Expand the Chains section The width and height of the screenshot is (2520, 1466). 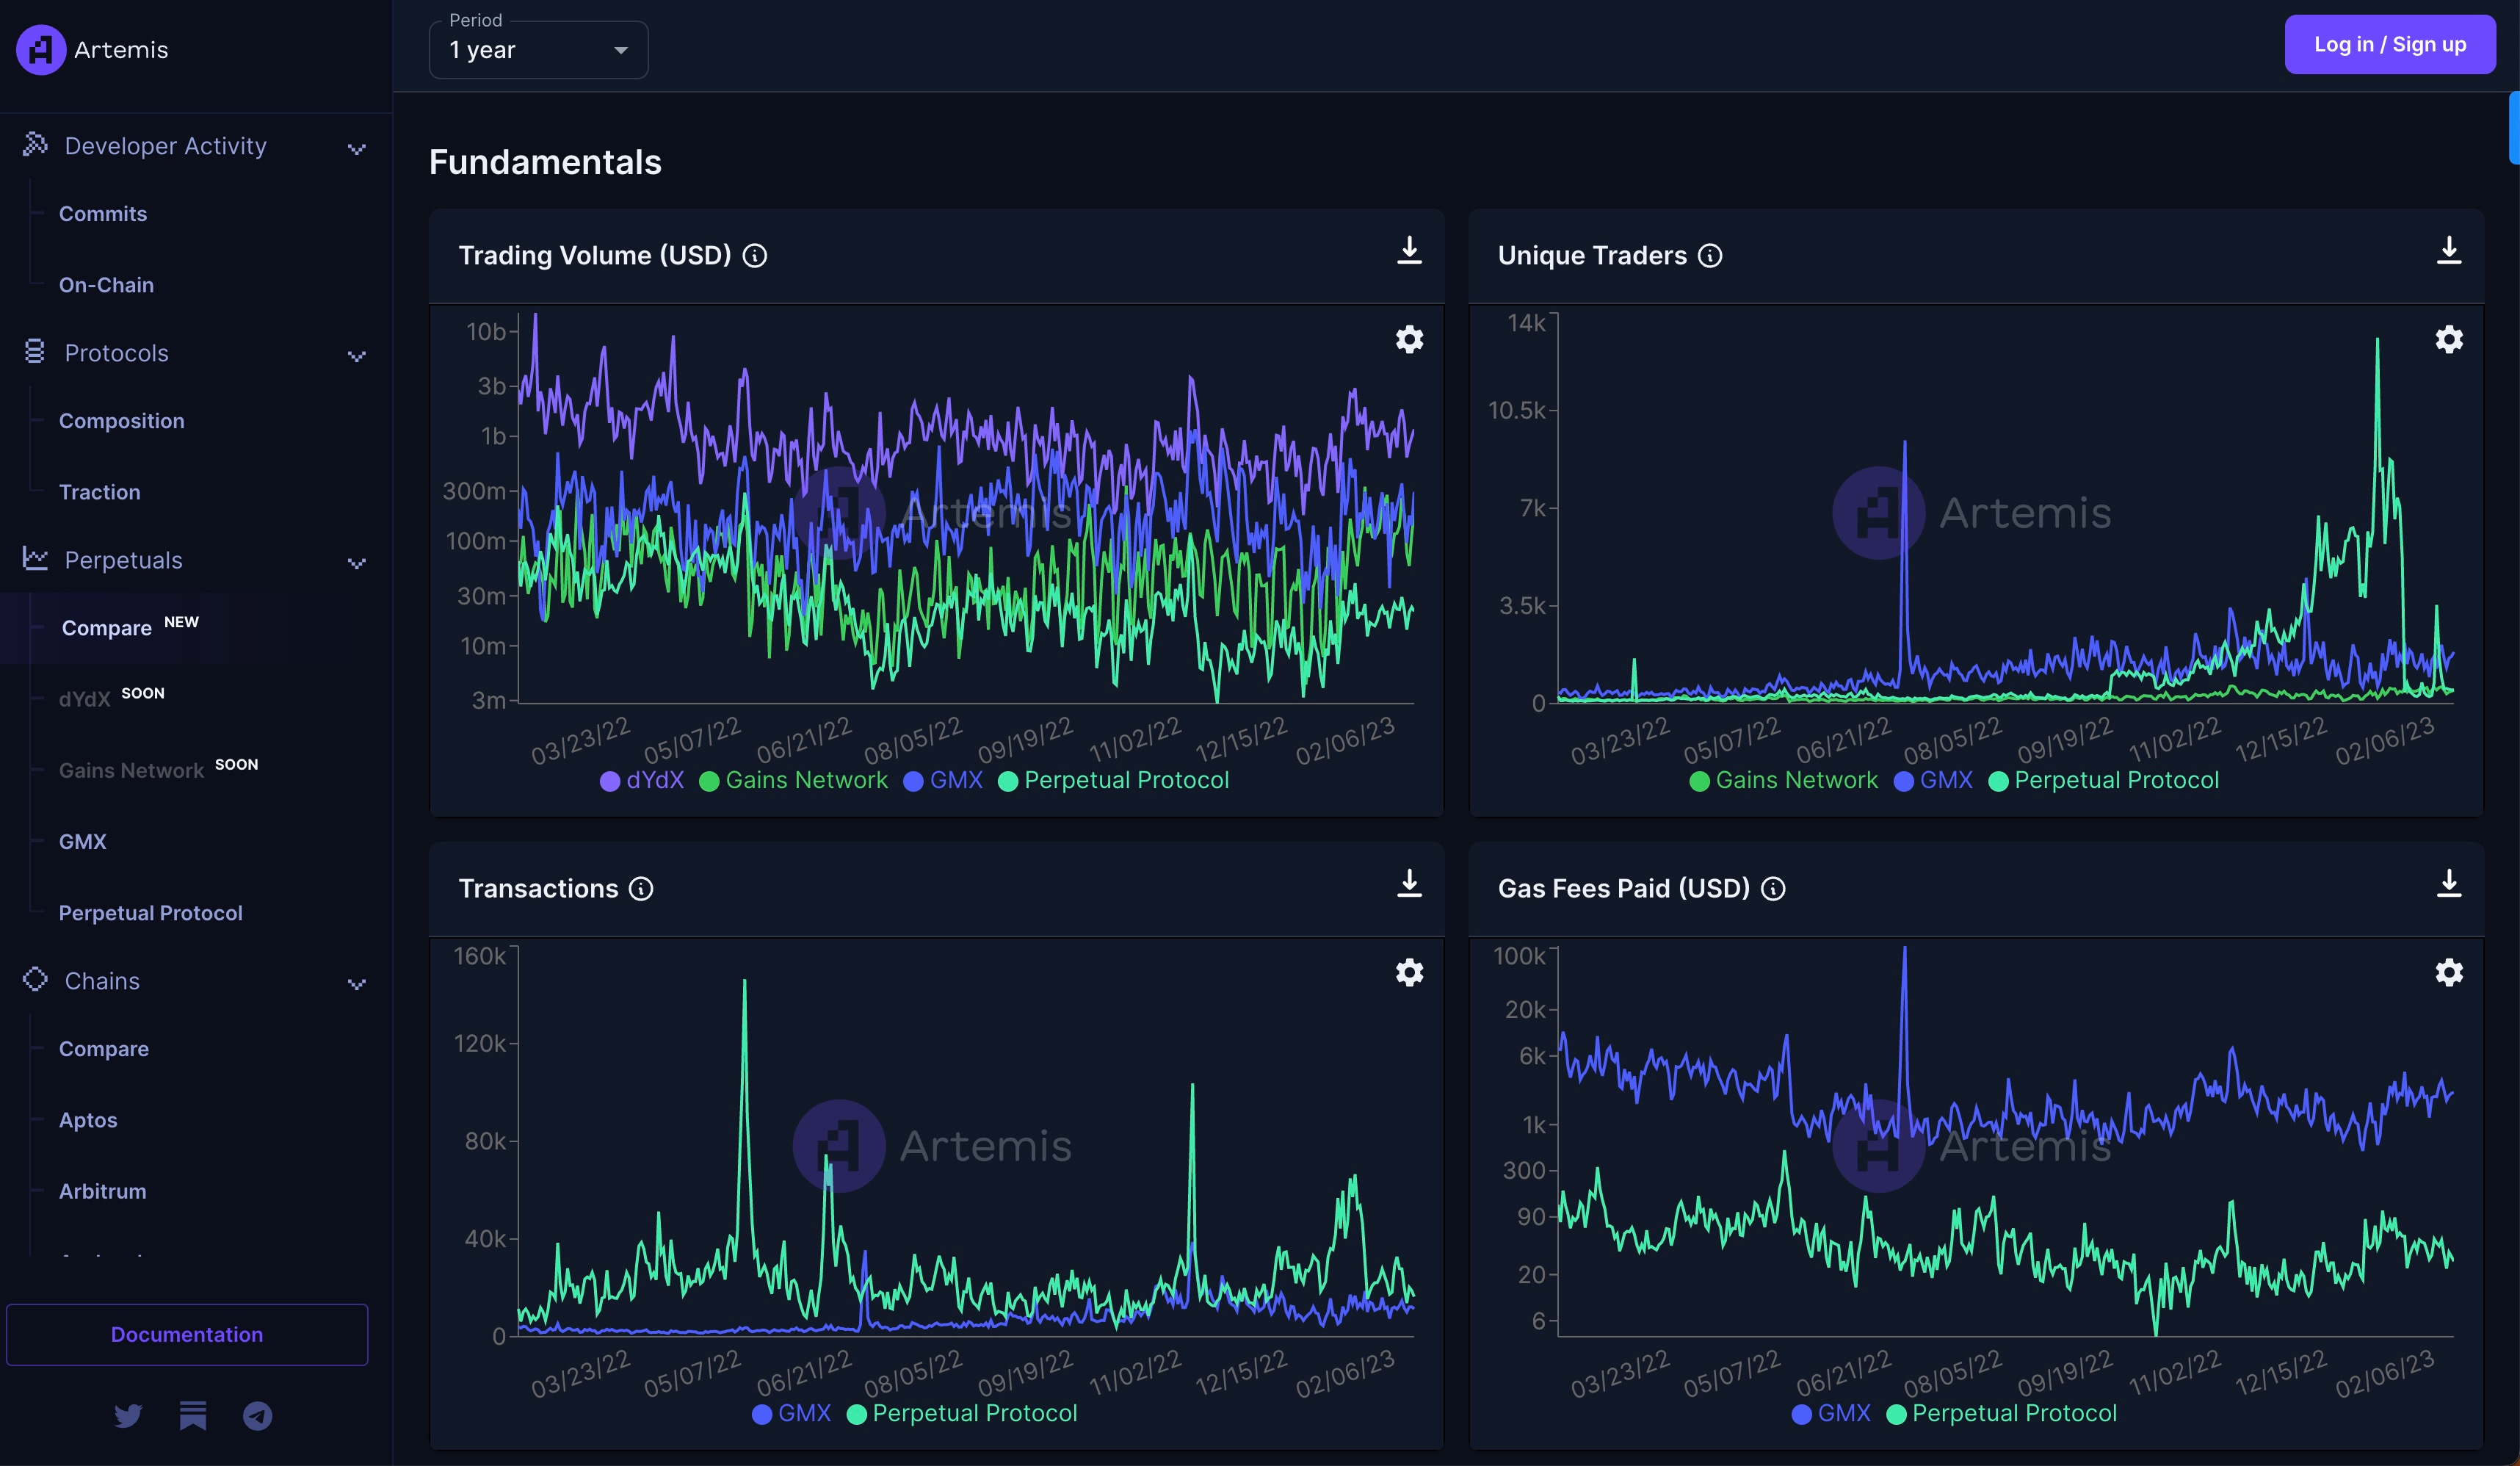pos(357,984)
